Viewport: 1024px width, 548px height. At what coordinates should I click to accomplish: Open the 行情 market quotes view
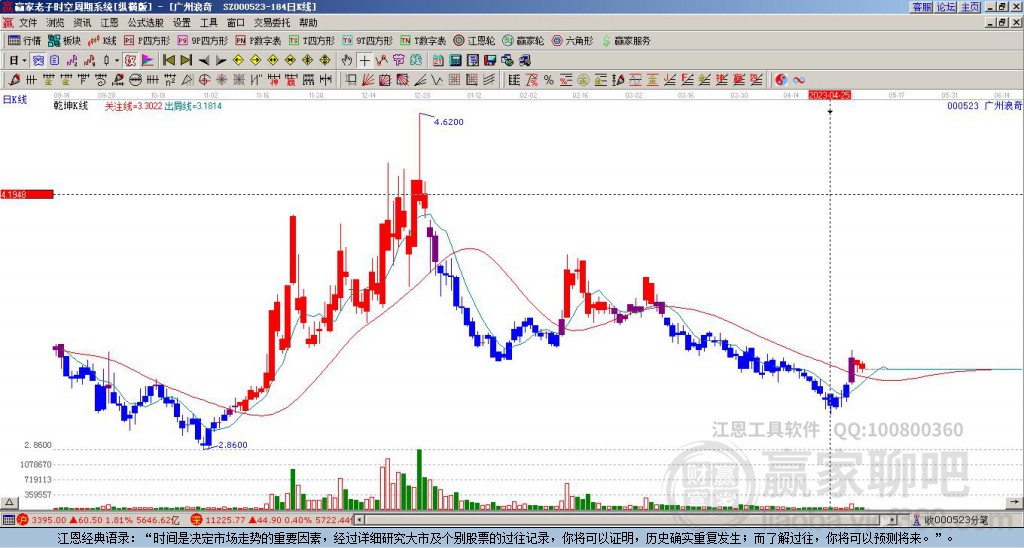point(25,40)
